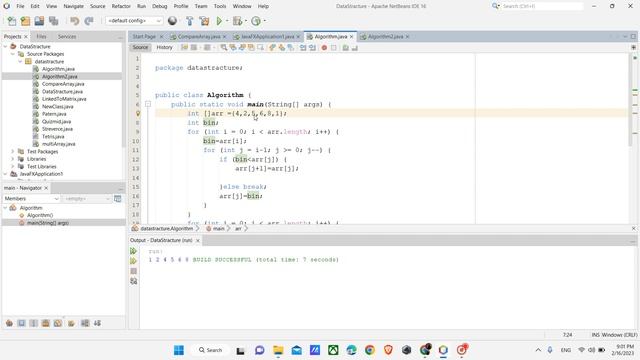Click main in the breadcrumb bar
The image size is (640, 360).
[218, 229]
